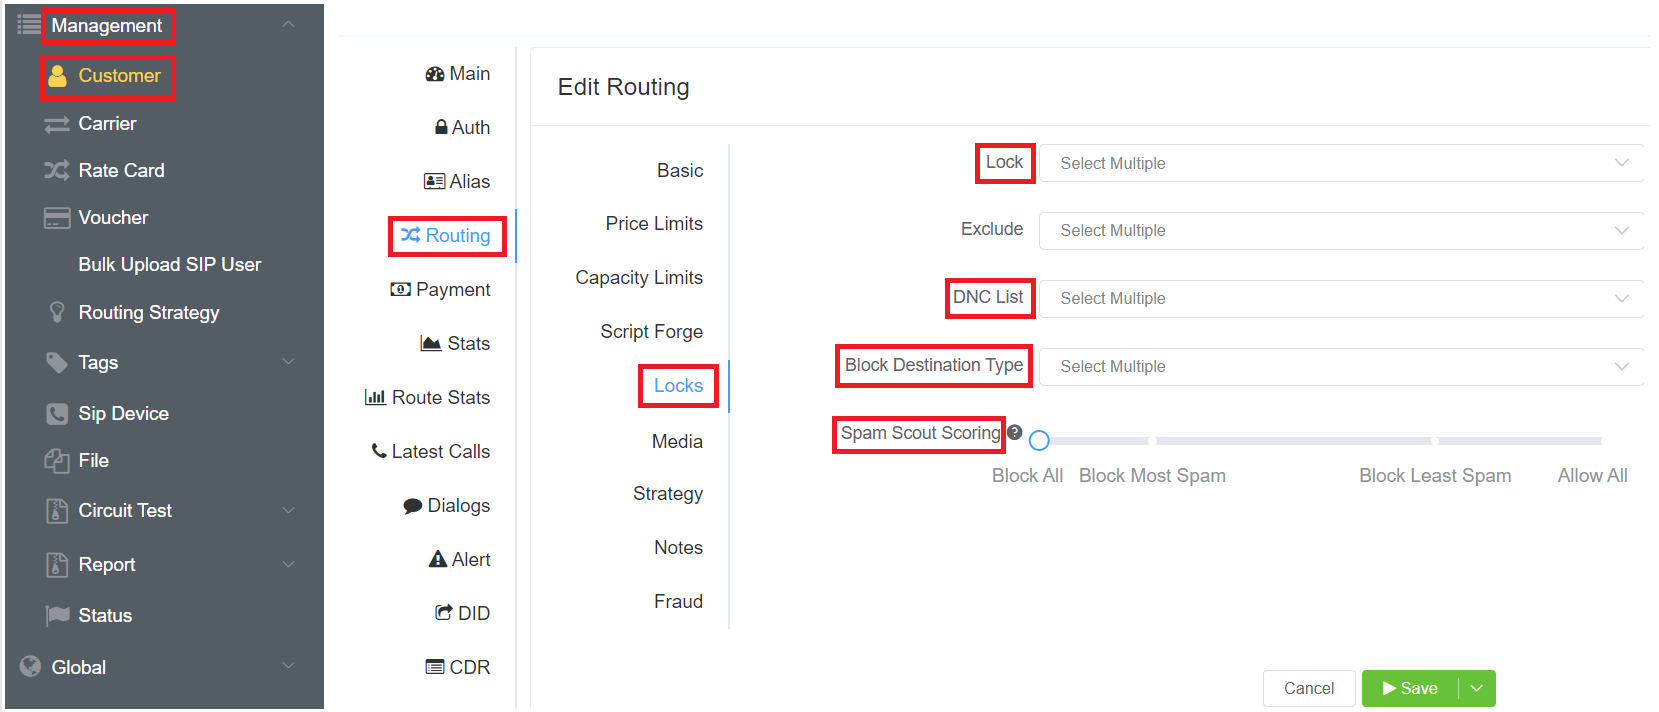Viewport: 1659px width, 712px height.
Task: Click the Rate Card shuffle icon
Action: point(57,171)
